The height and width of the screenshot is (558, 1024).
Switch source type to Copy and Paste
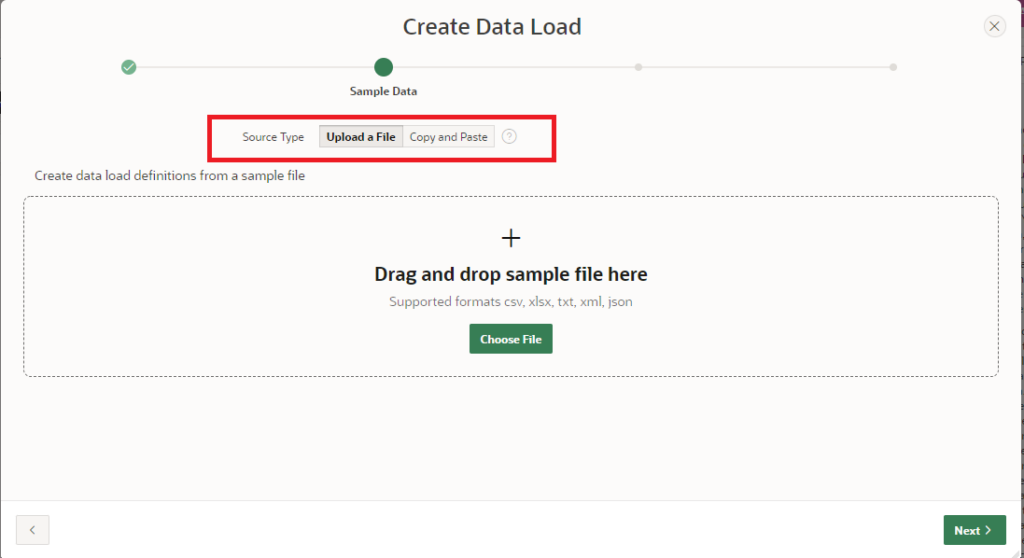(448, 137)
